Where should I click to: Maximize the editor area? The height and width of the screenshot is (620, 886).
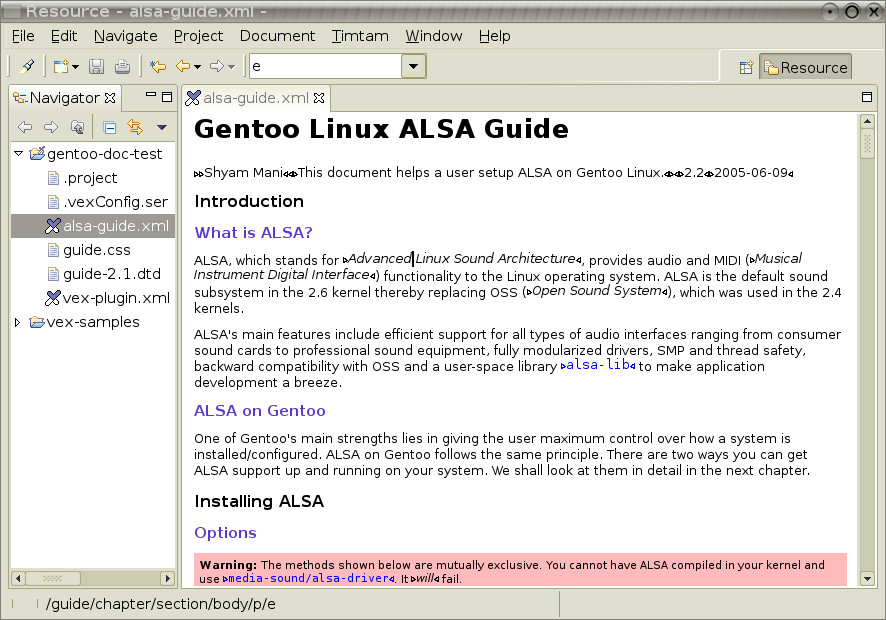point(867,97)
